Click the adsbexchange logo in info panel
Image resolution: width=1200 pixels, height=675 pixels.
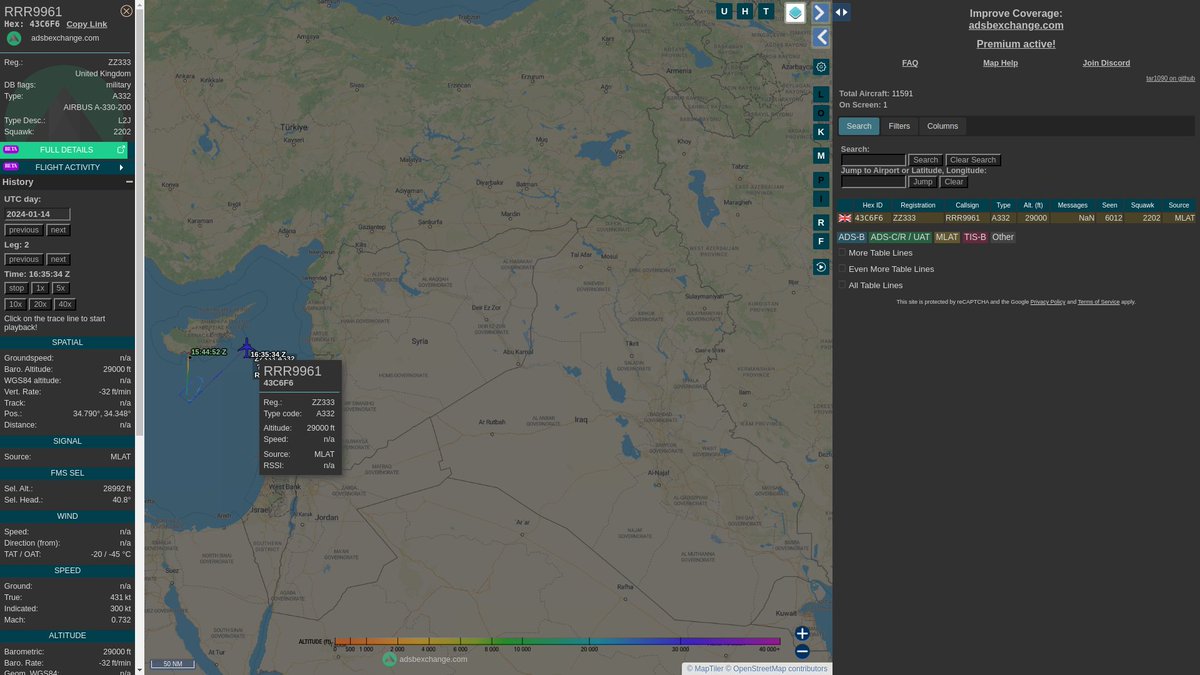(x=14, y=38)
